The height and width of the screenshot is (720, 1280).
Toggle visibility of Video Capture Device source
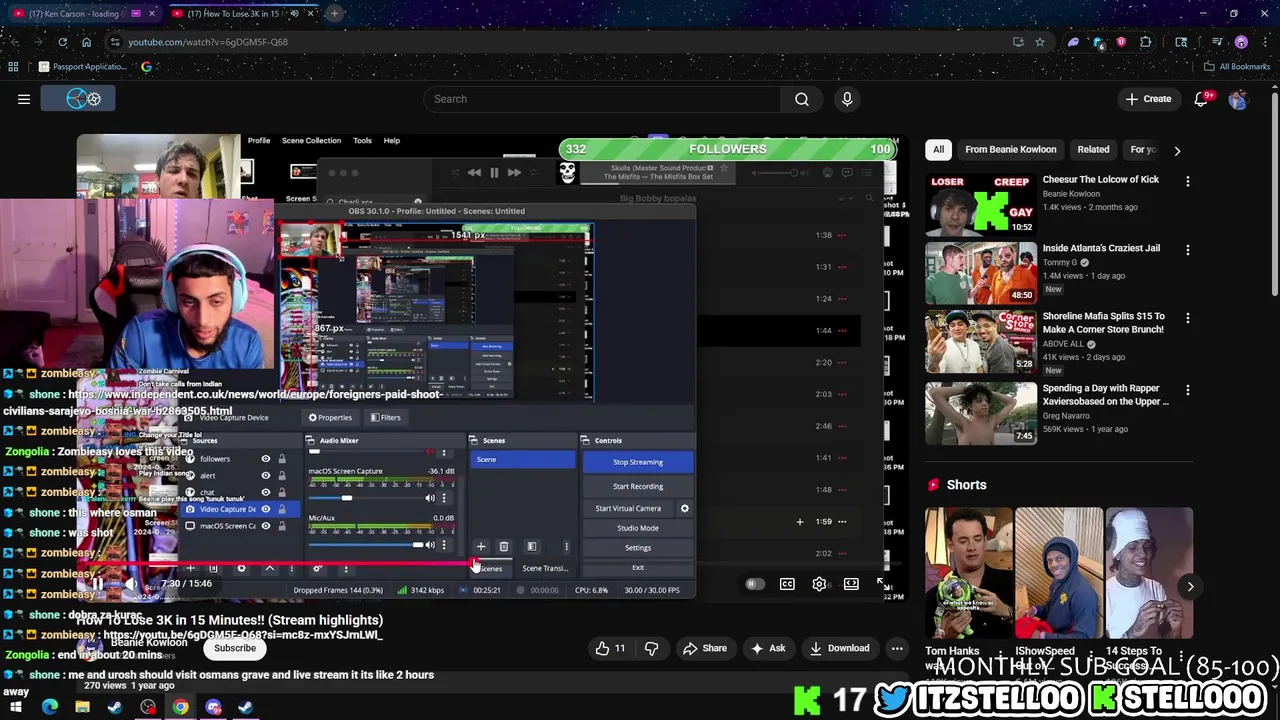[265, 509]
